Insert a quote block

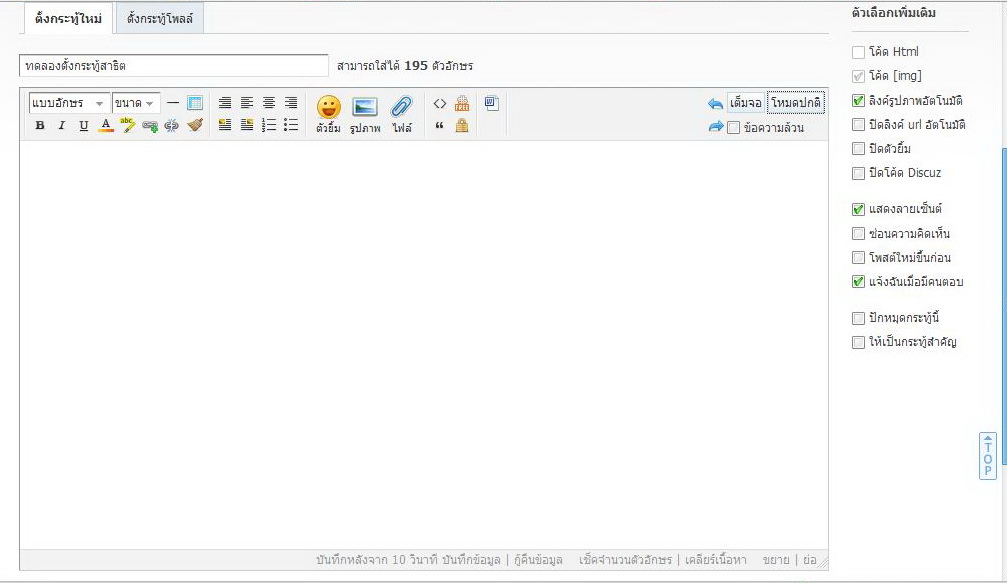(440, 125)
